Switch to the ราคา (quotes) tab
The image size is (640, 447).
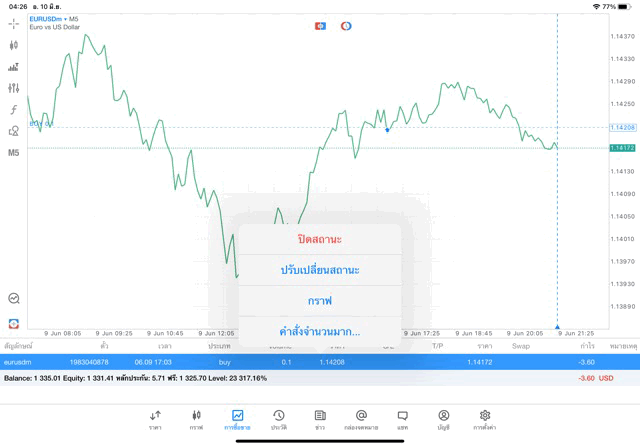coord(155,419)
